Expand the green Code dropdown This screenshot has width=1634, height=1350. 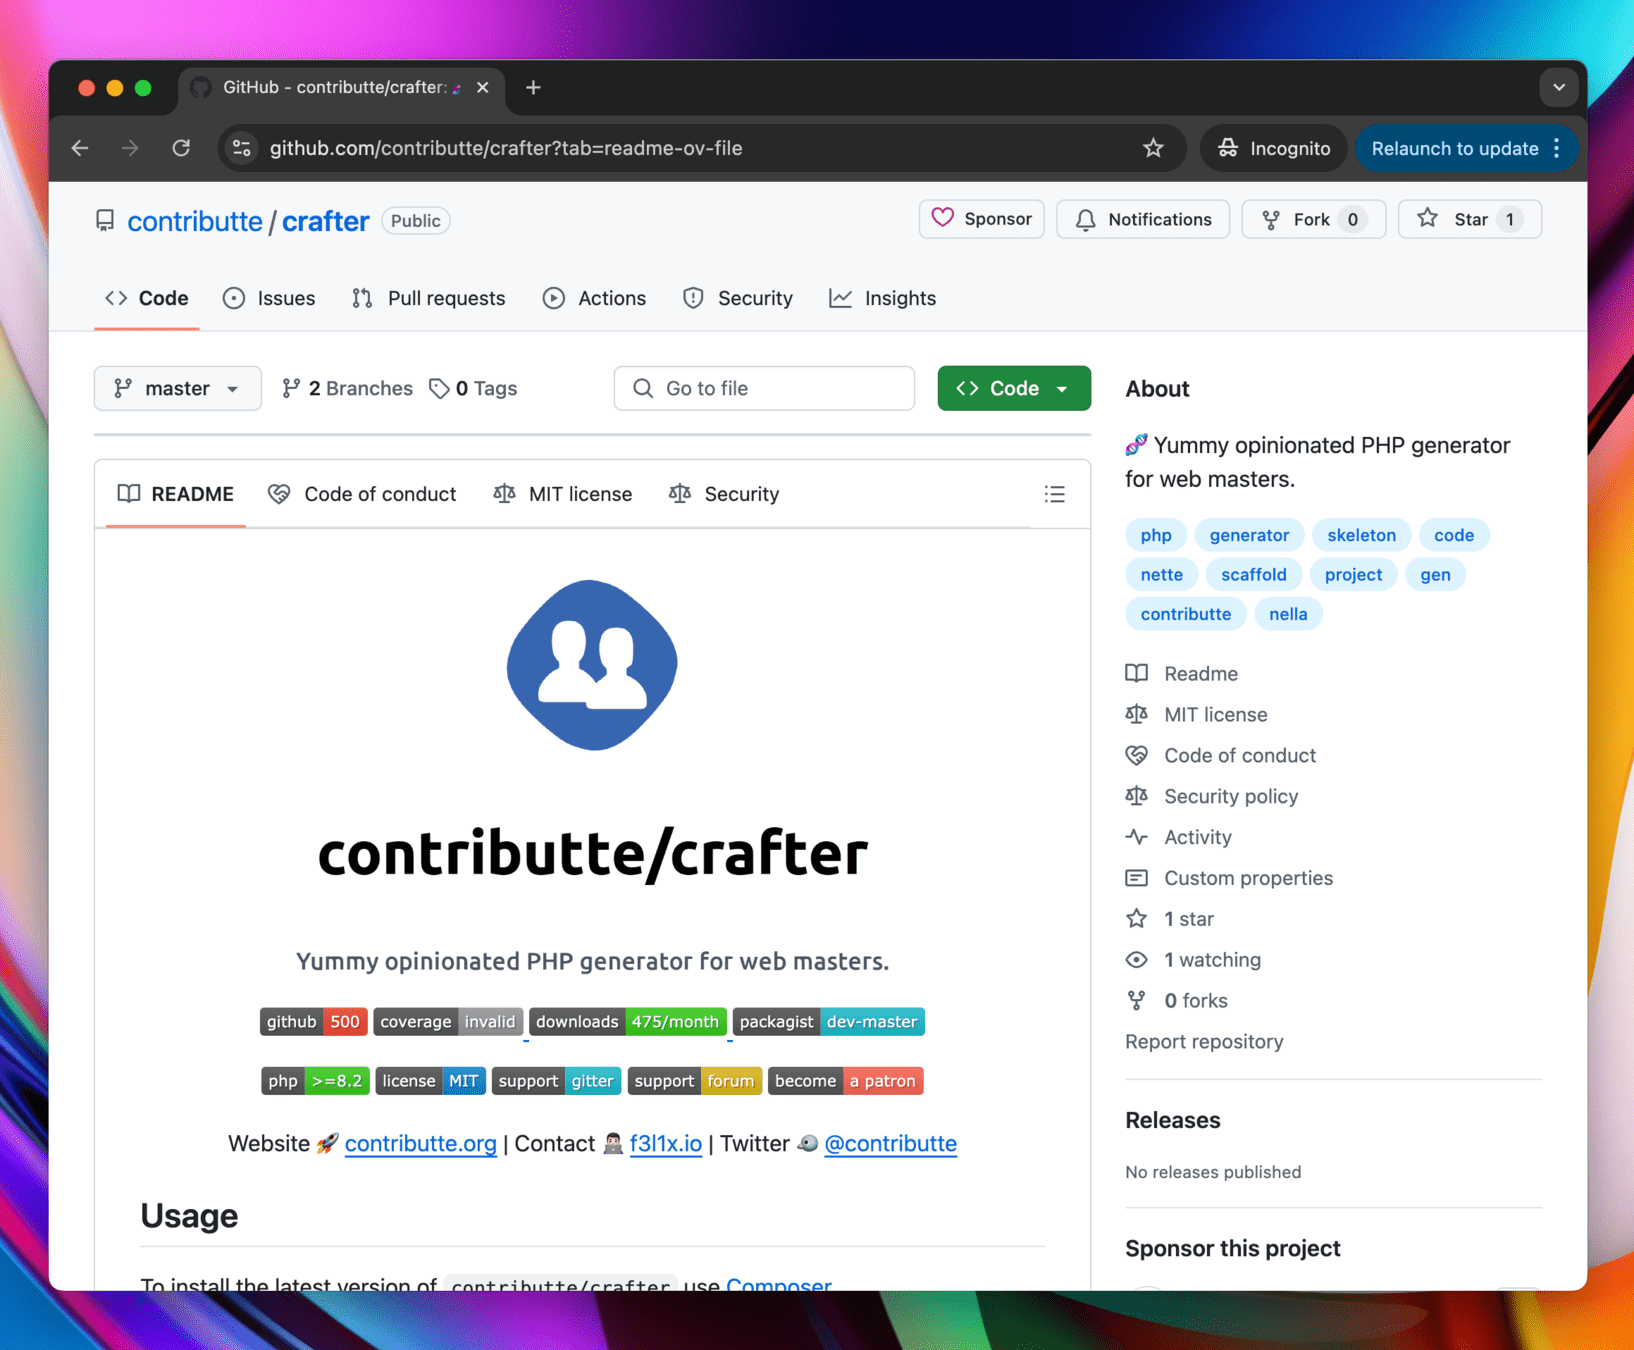[x=1013, y=388]
